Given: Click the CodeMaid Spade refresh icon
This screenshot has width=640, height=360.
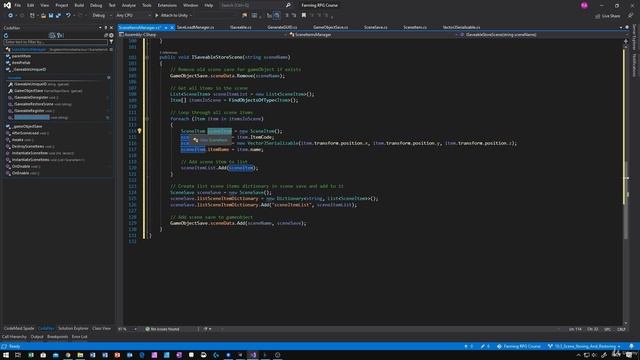Looking at the screenshot, I should [6, 36].
